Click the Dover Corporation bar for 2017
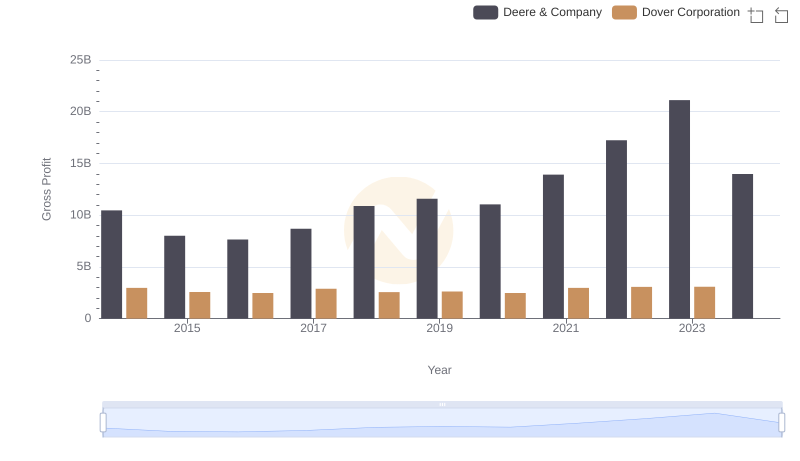Image resolution: width=800 pixels, height=461 pixels. click(x=326, y=303)
